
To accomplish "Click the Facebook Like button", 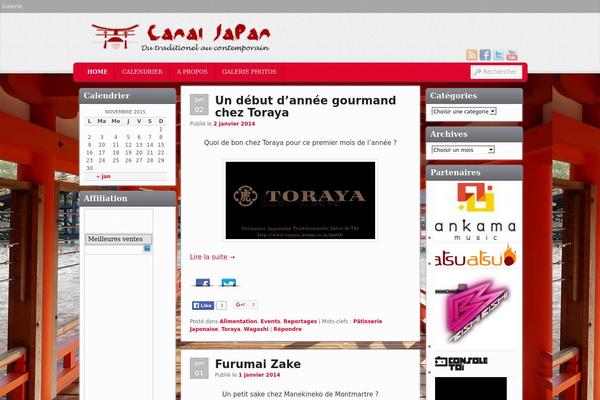I will pyautogui.click(x=203, y=305).
